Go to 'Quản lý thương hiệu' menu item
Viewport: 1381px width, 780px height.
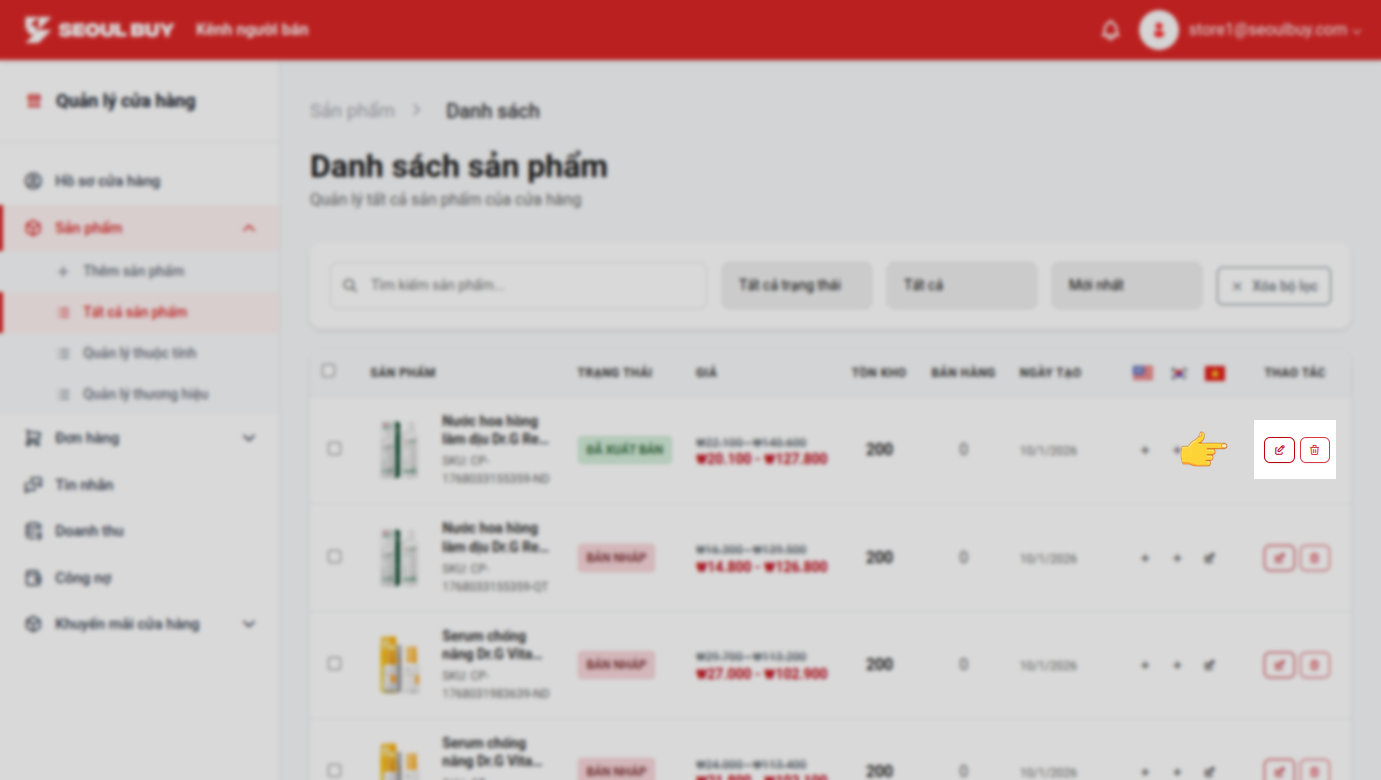pos(145,394)
